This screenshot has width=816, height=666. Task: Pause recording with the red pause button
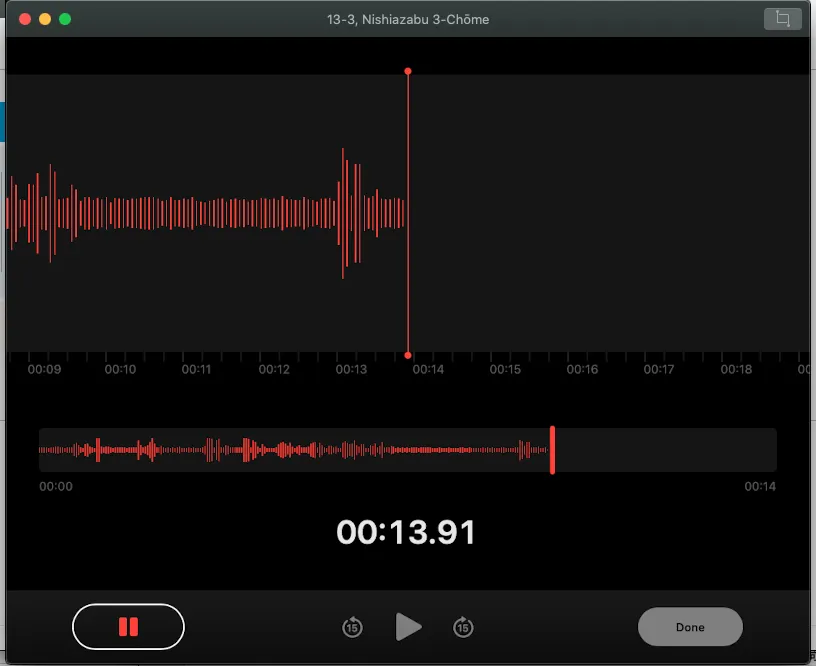(x=128, y=627)
